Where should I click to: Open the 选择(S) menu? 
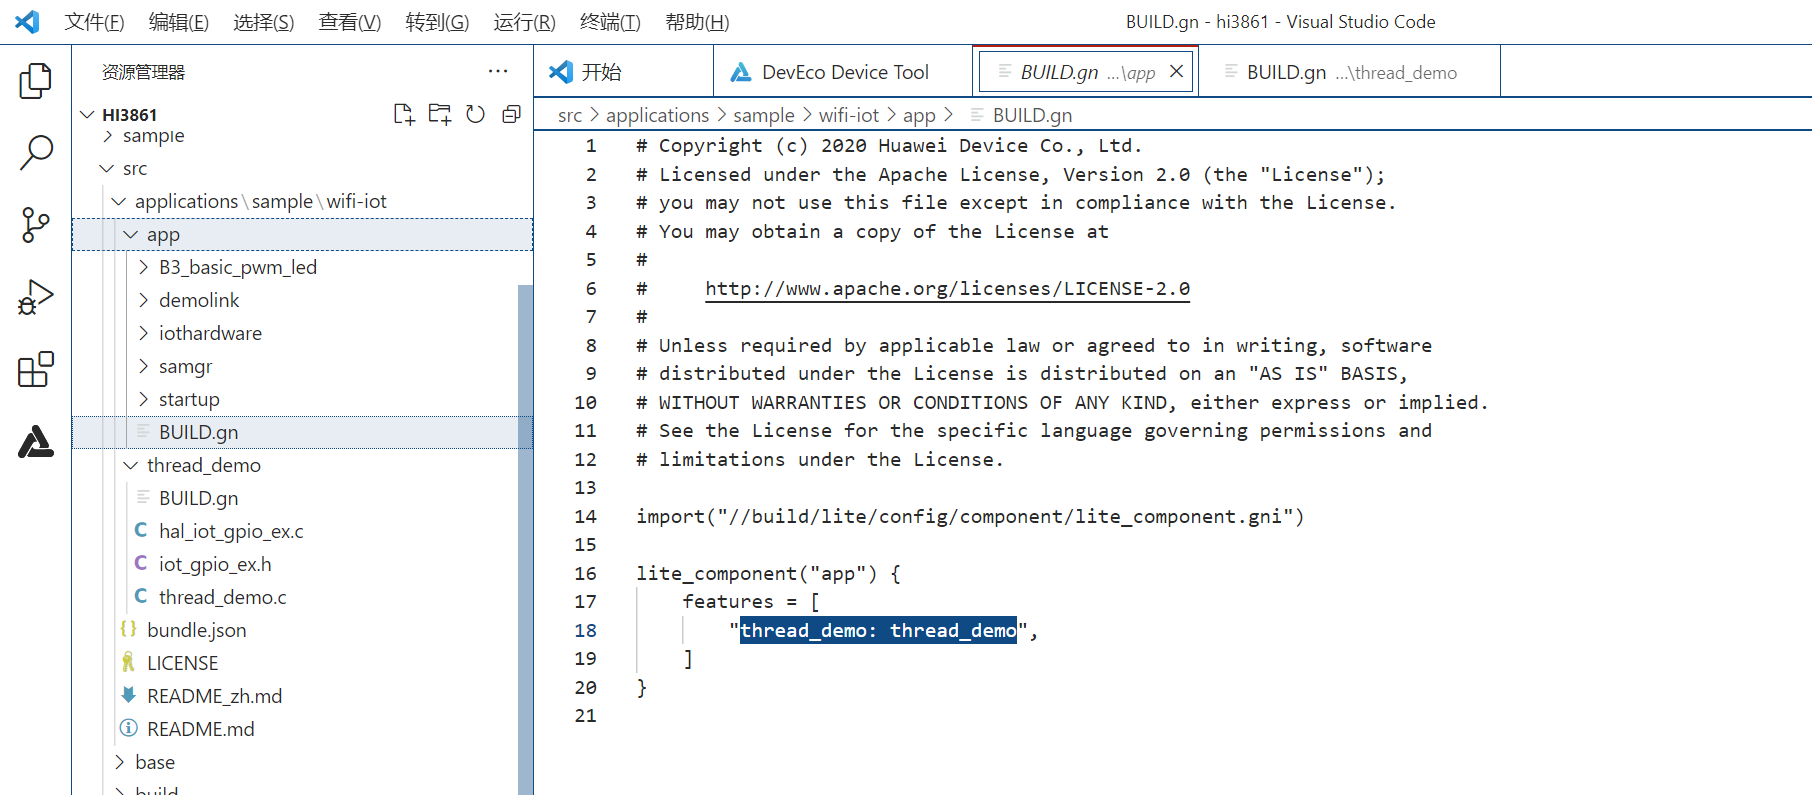click(264, 22)
